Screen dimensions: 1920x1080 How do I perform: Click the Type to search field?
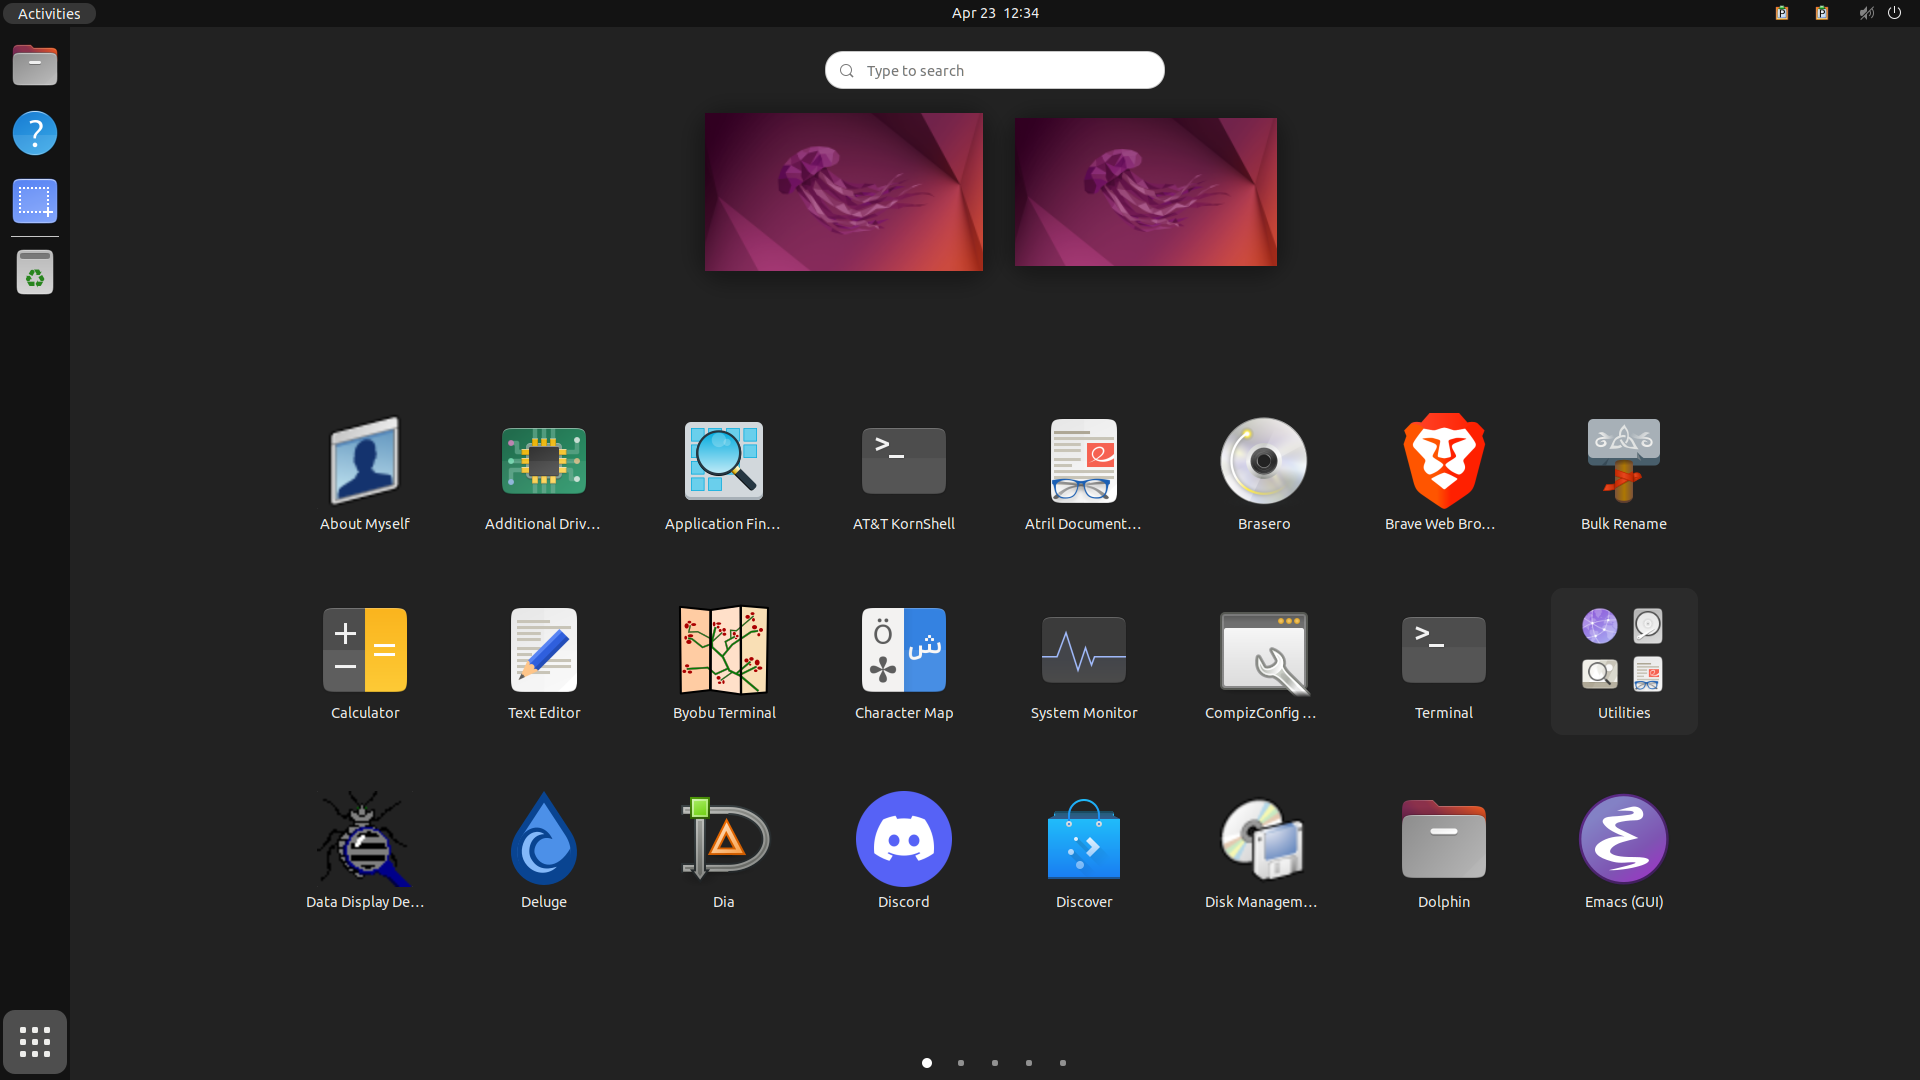point(994,70)
